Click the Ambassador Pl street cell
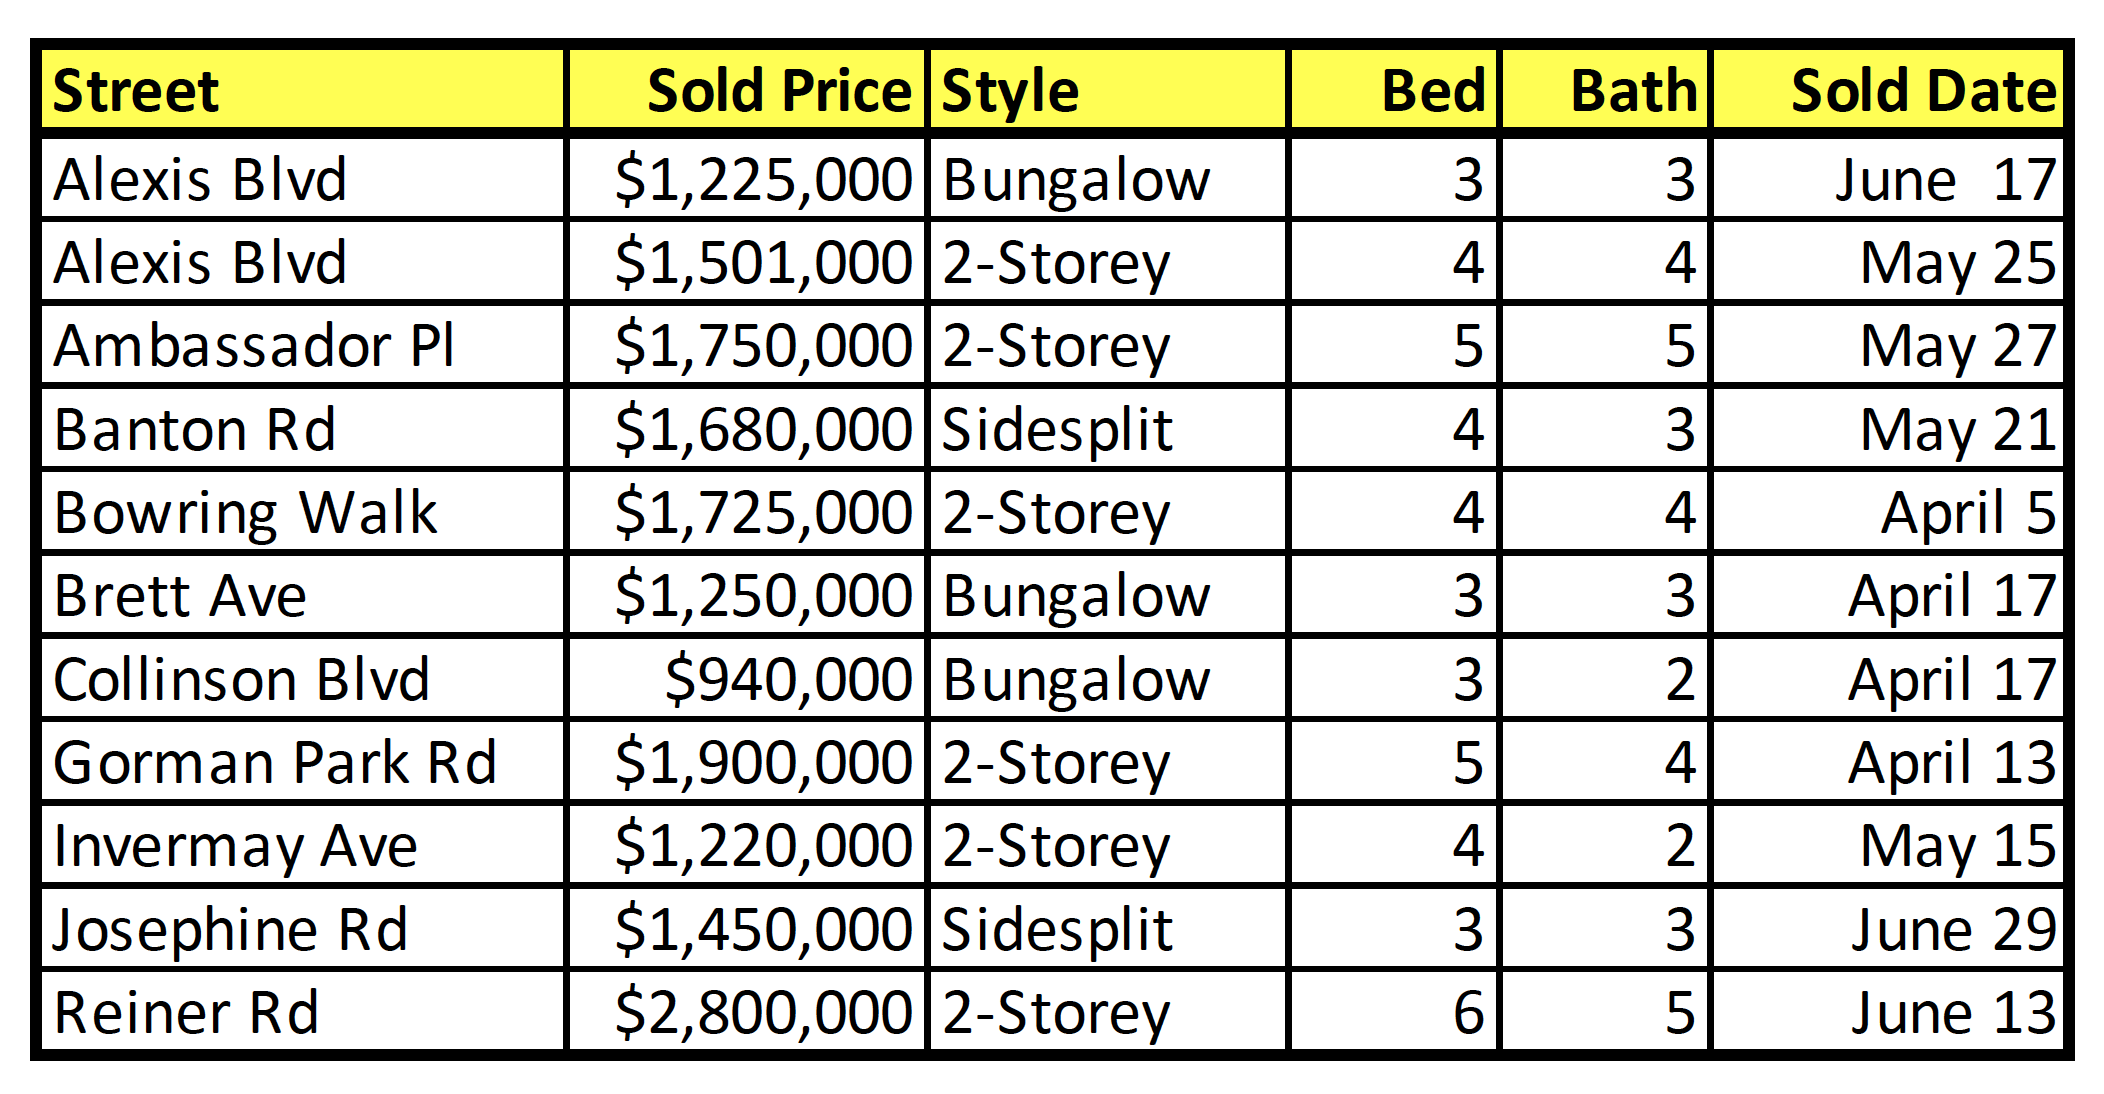The image size is (2104, 1094). [303, 345]
